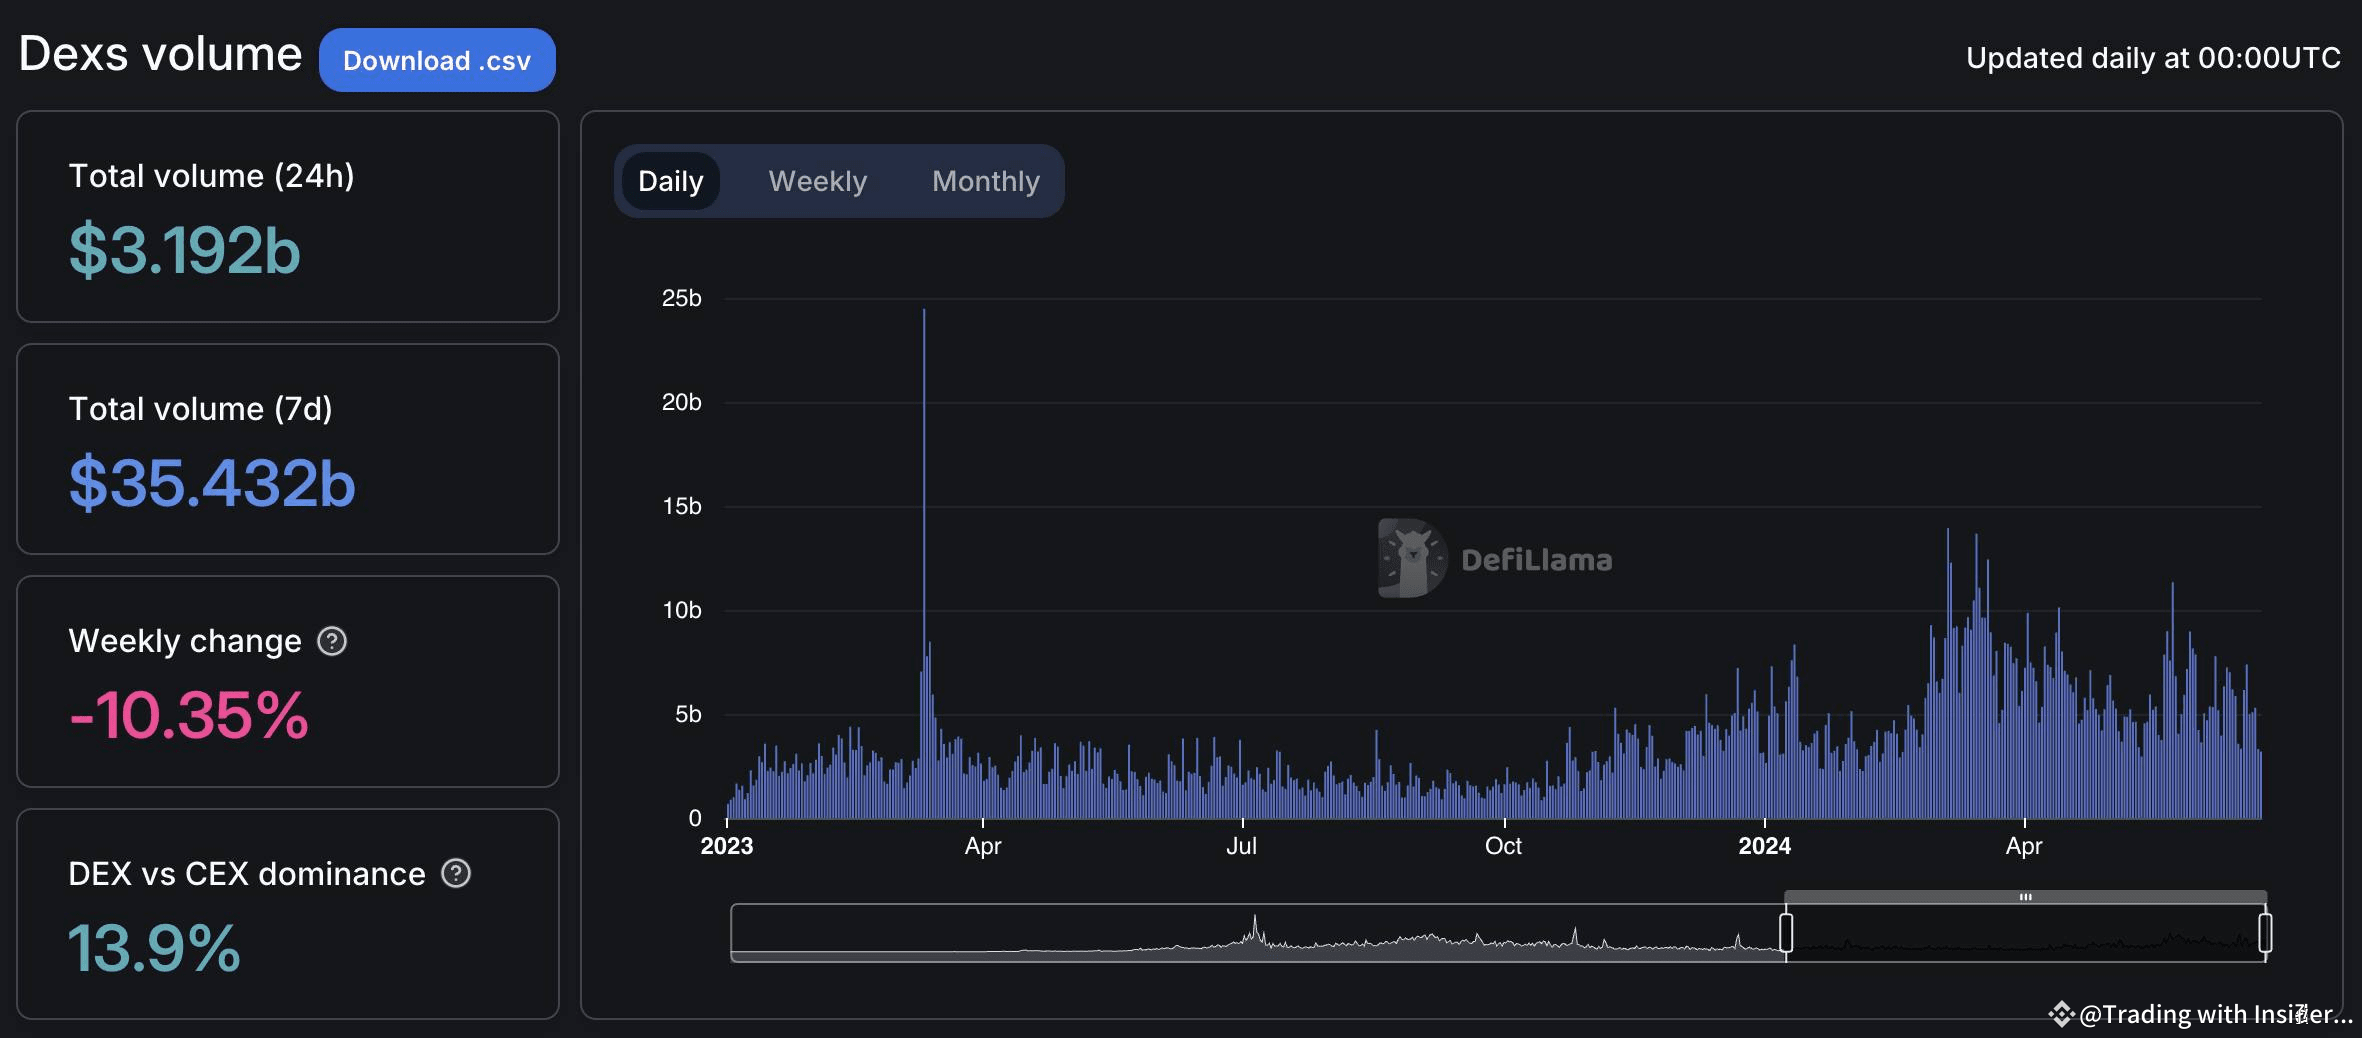This screenshot has width=2362, height=1038.
Task: Click the 2024 label on the x-axis
Action: pos(1764,846)
